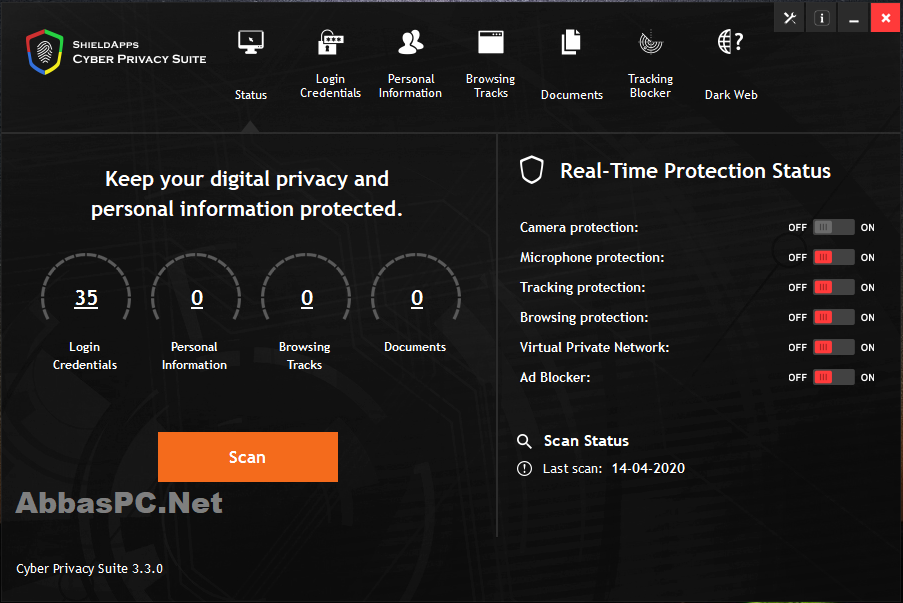Click the magnifier icon next to Scan Status

click(524, 441)
